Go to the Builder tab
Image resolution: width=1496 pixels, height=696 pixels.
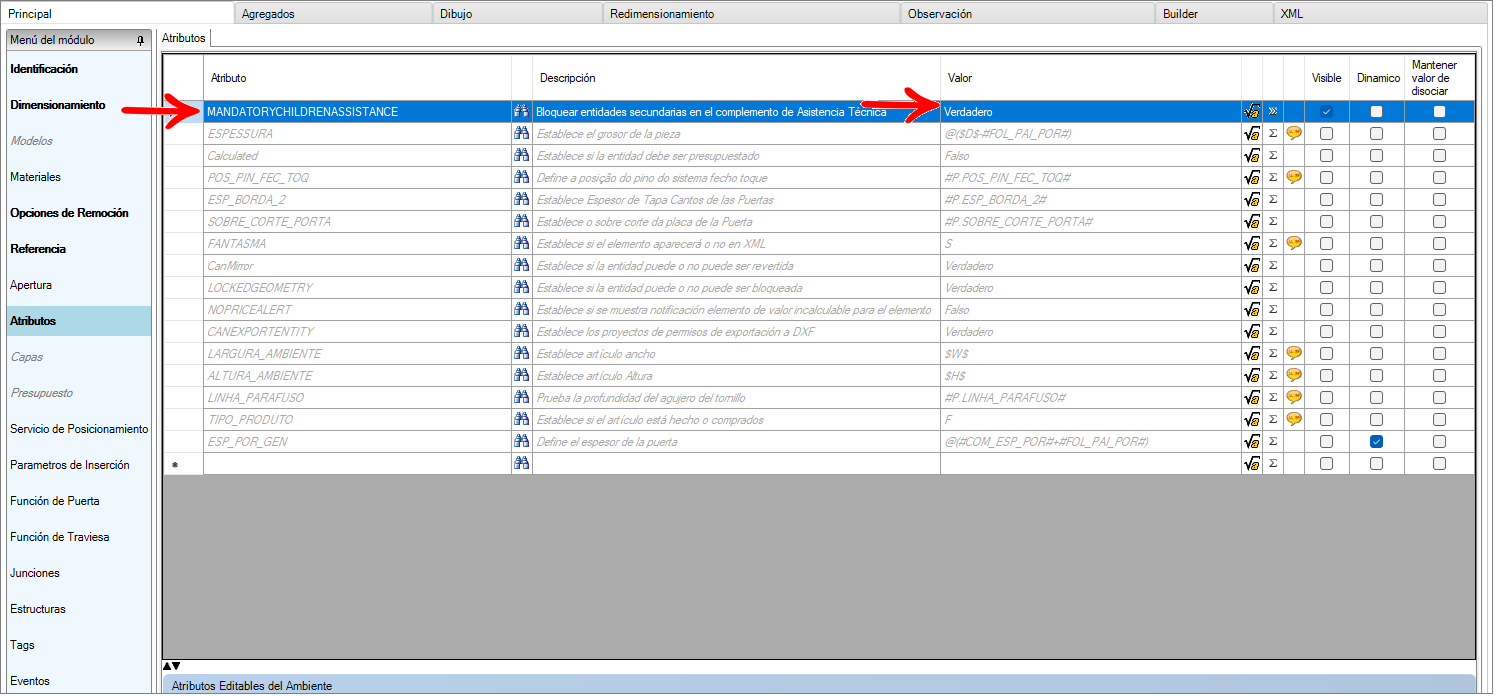(1215, 14)
